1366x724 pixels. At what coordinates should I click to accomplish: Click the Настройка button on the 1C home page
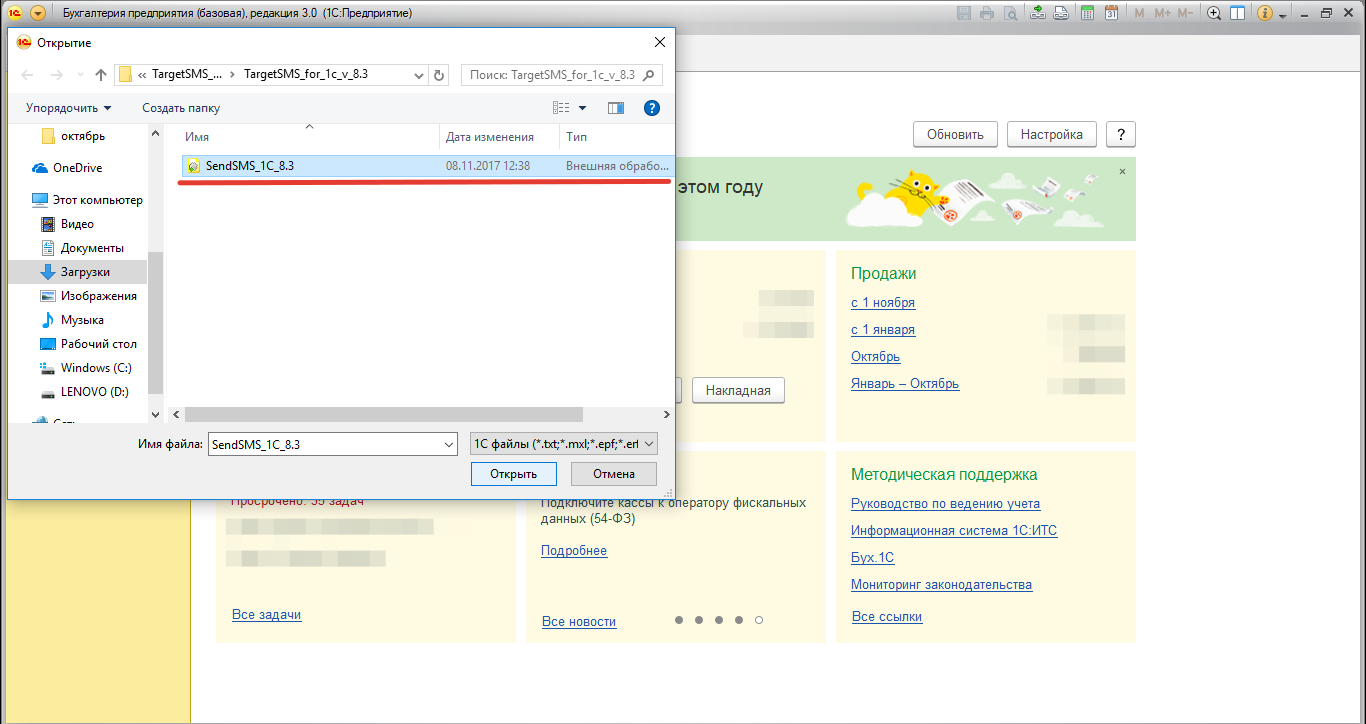point(1052,135)
